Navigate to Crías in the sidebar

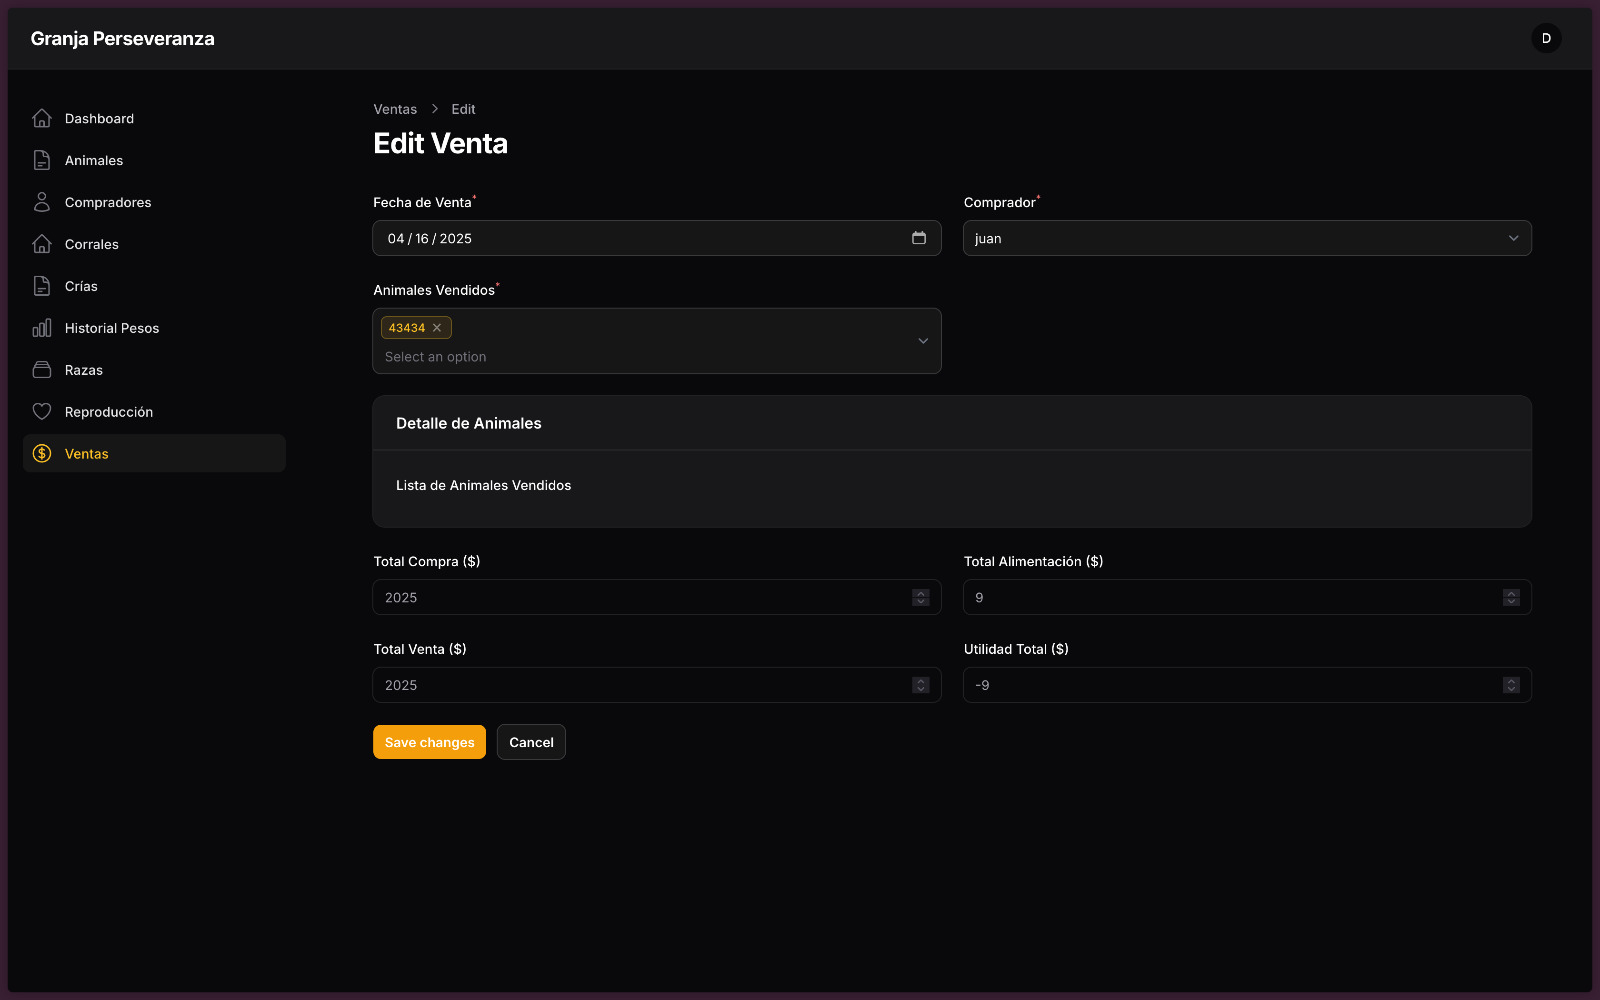point(81,286)
